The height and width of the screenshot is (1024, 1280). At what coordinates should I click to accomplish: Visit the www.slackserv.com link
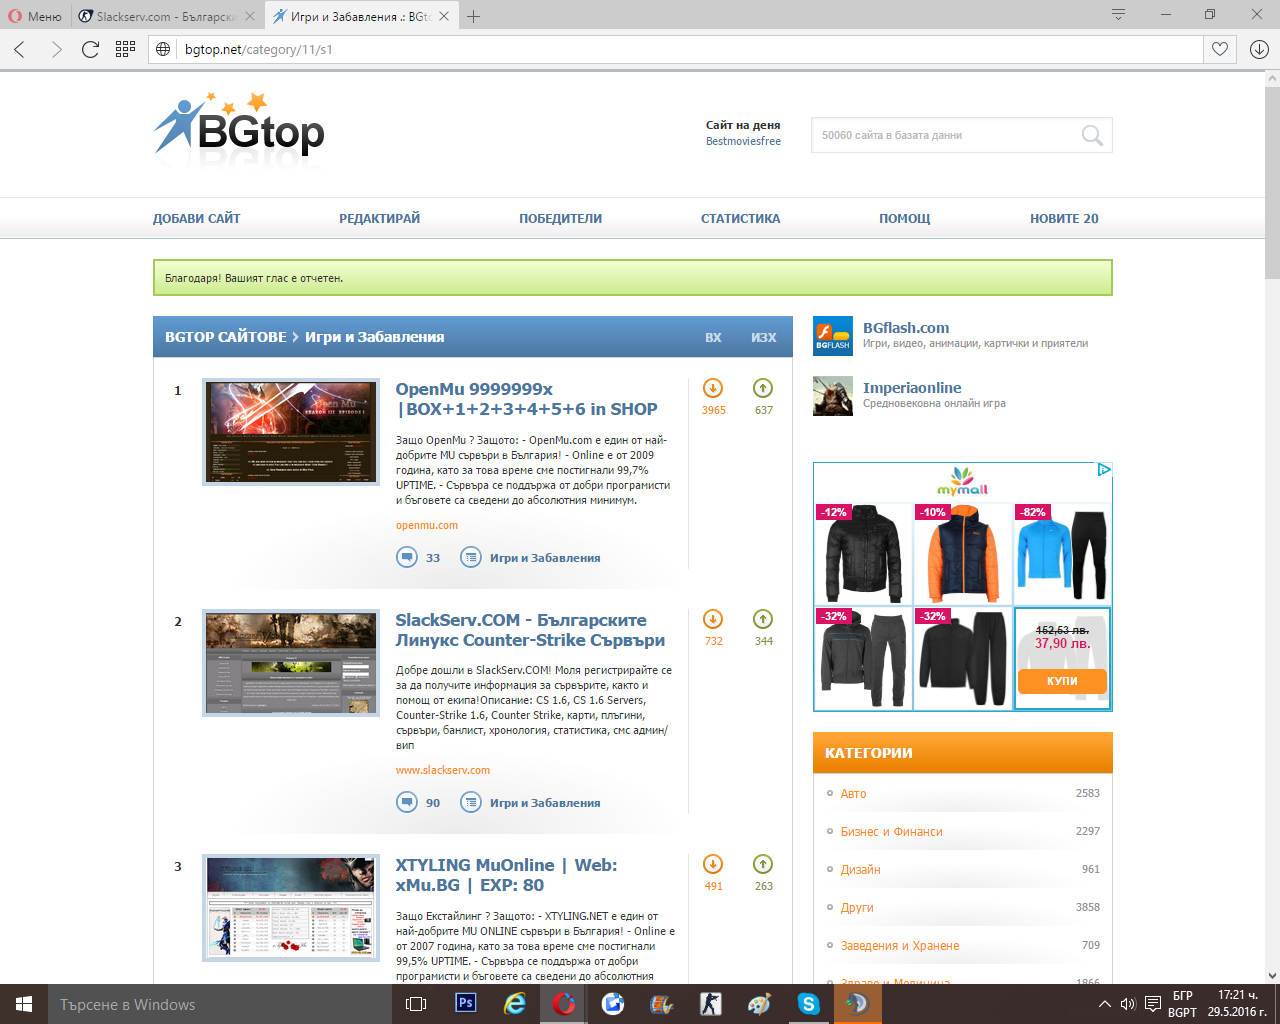click(x=443, y=770)
